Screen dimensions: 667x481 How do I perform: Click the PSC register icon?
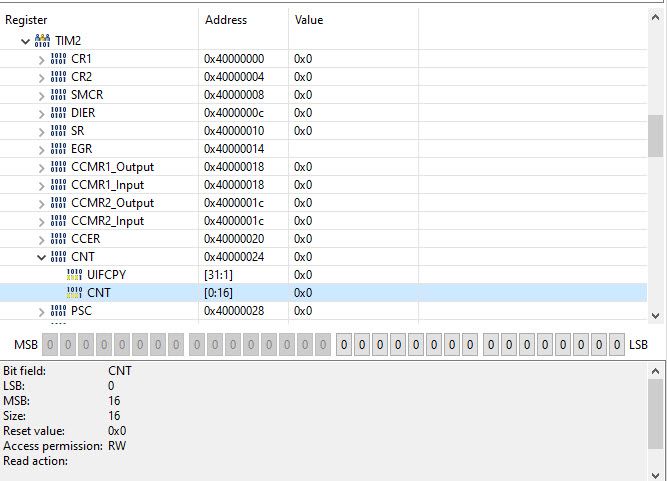point(58,311)
